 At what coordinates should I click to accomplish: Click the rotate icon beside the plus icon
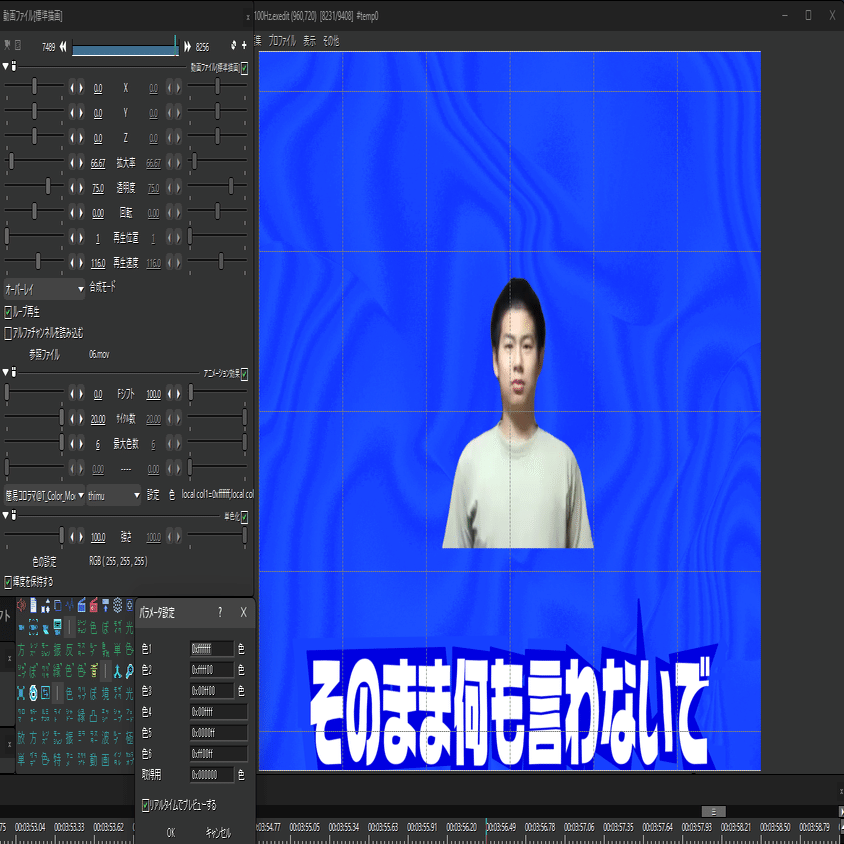(234, 46)
